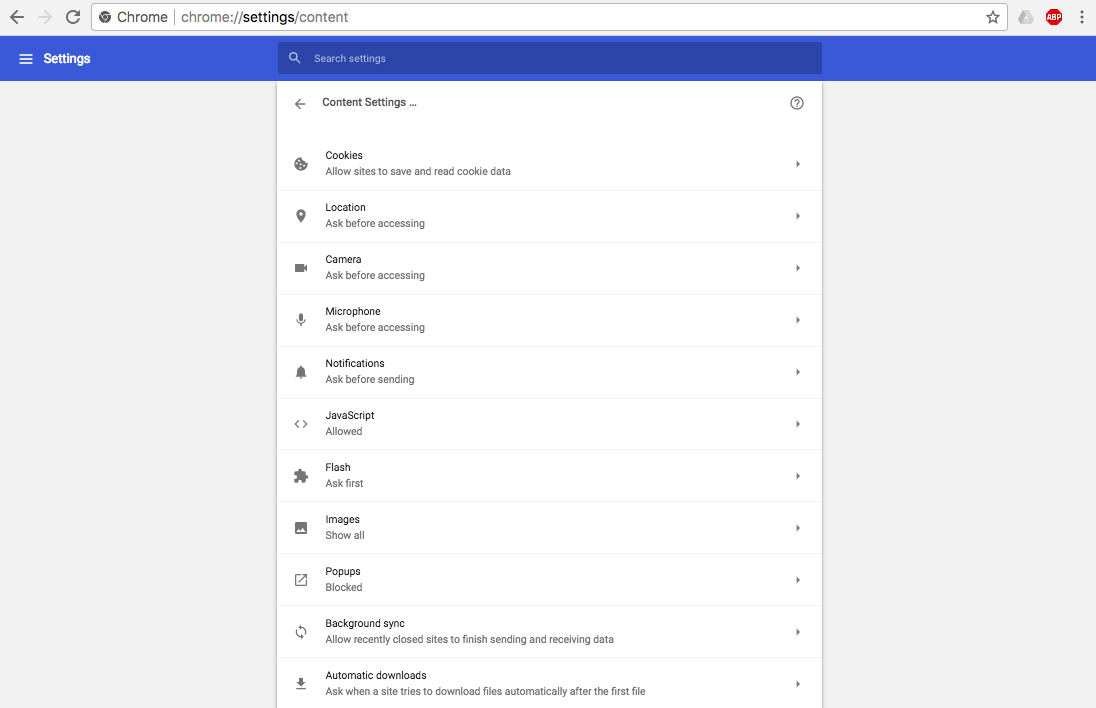Expand the Images row chevron
This screenshot has width=1096, height=708.
click(x=798, y=528)
